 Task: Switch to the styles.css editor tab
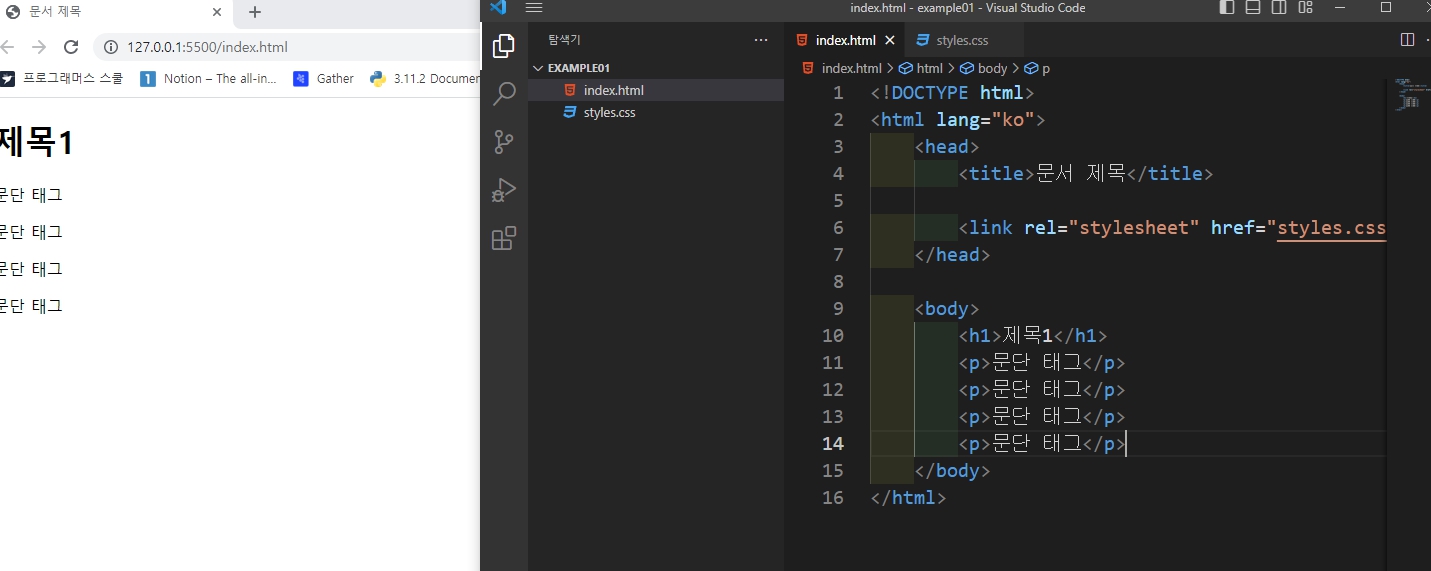pos(964,40)
